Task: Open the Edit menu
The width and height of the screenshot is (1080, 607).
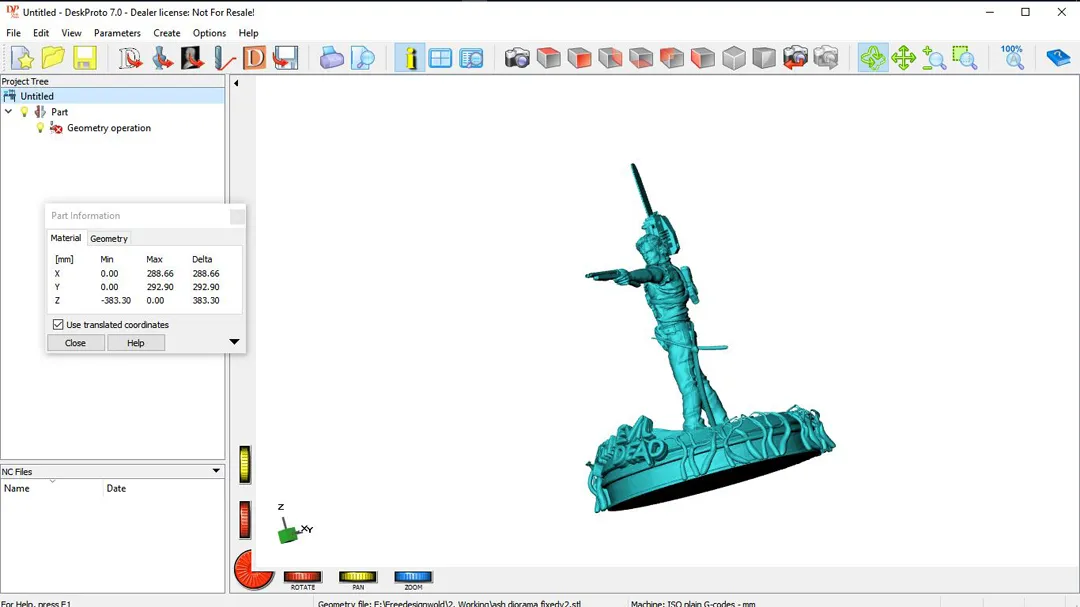Action: pos(41,33)
